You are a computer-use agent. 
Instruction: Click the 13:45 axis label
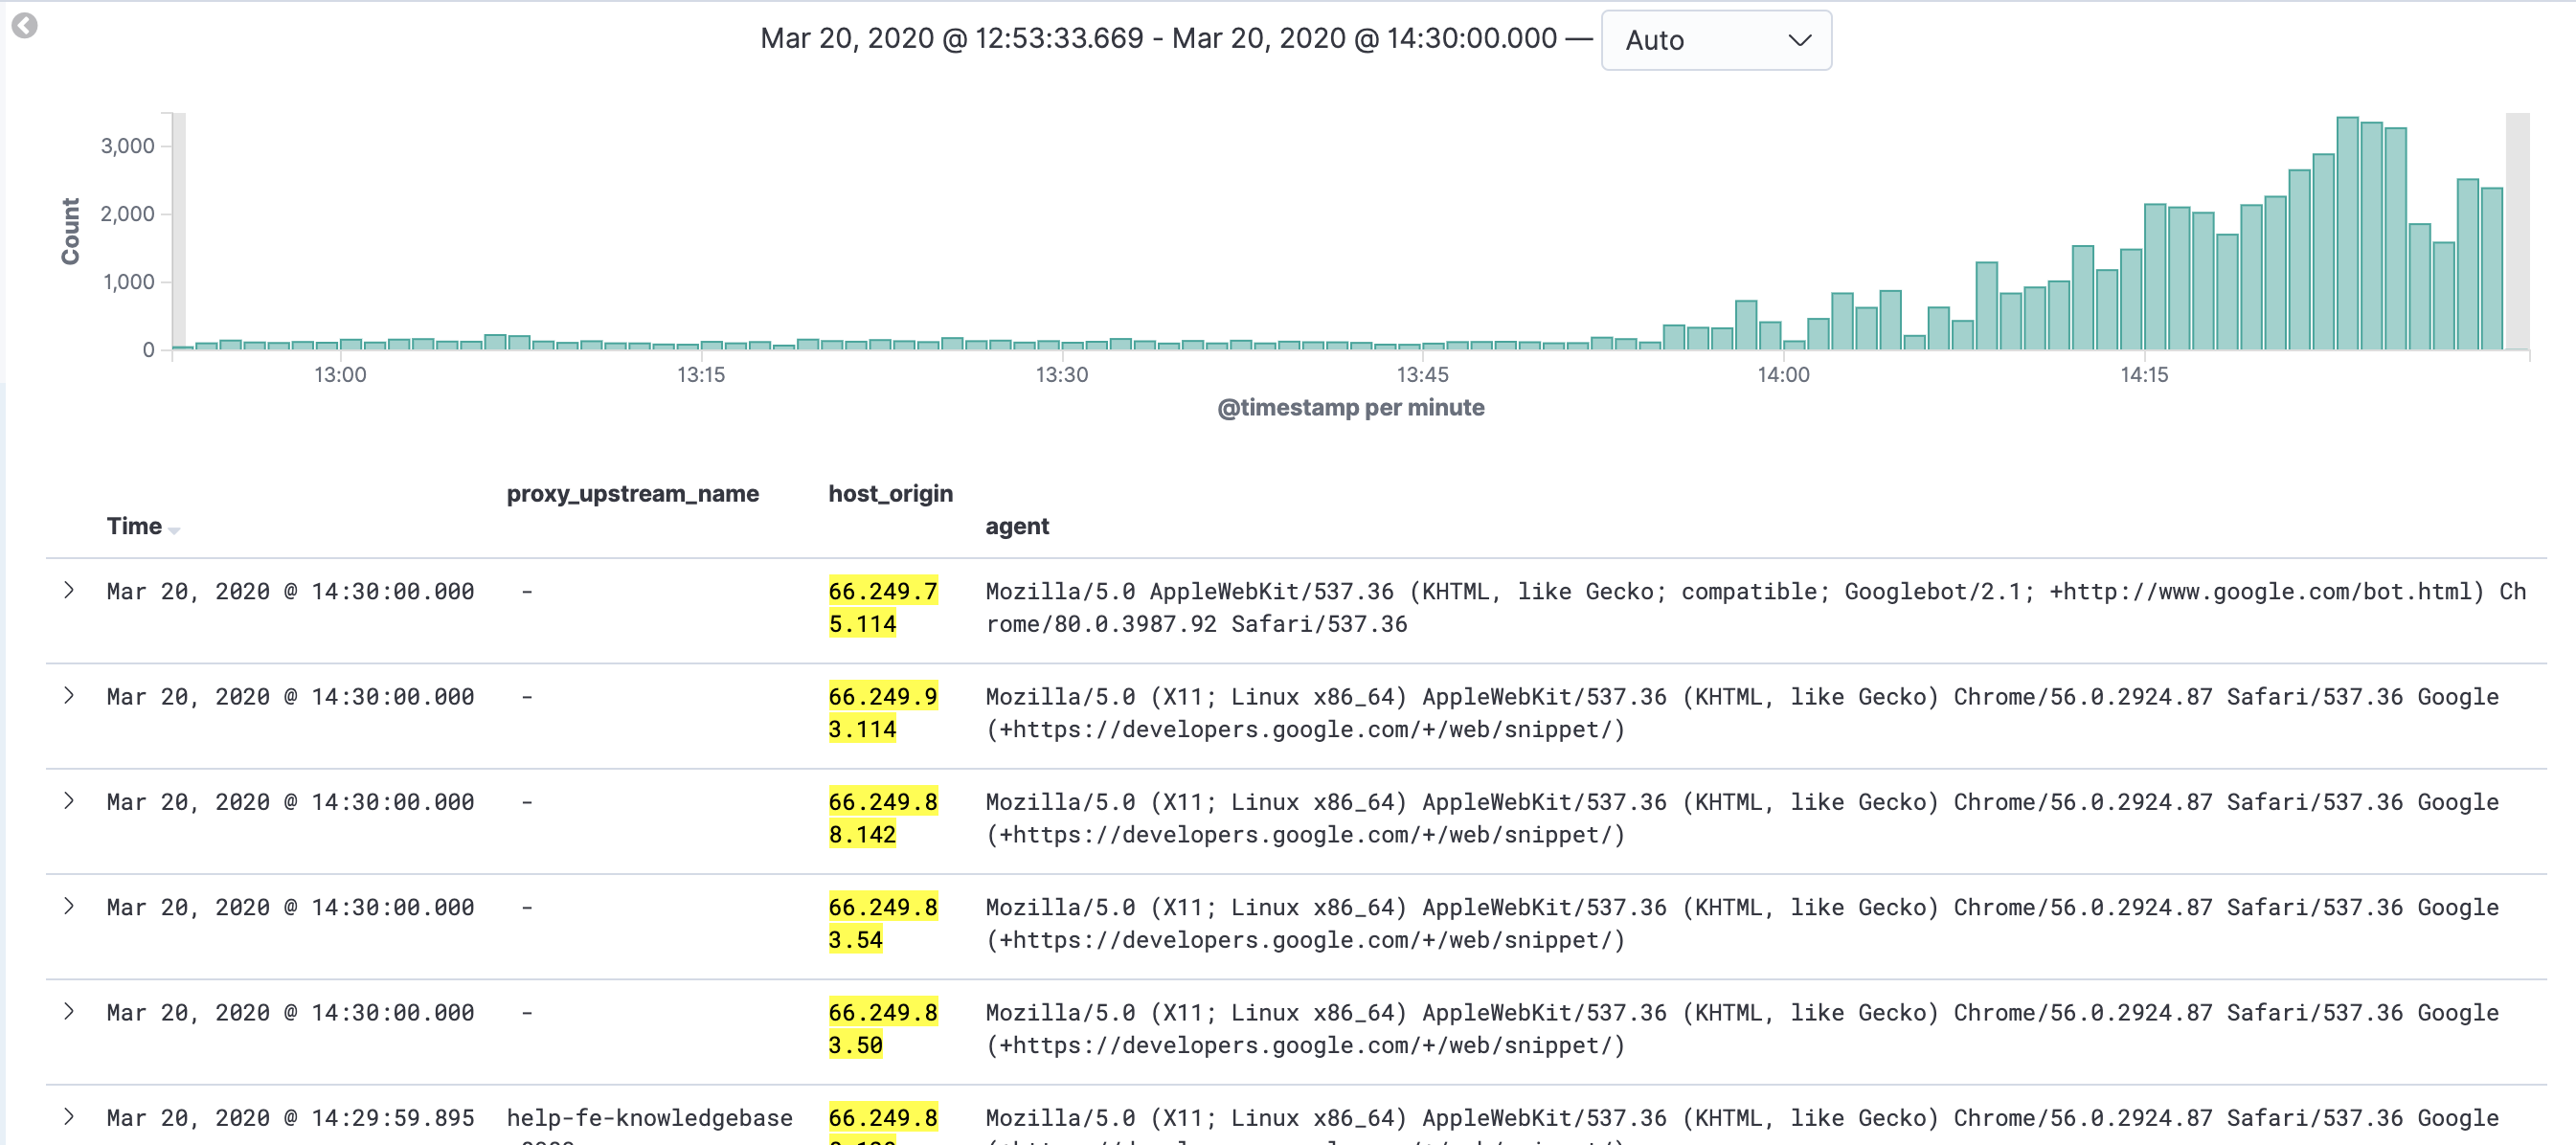pos(1422,375)
